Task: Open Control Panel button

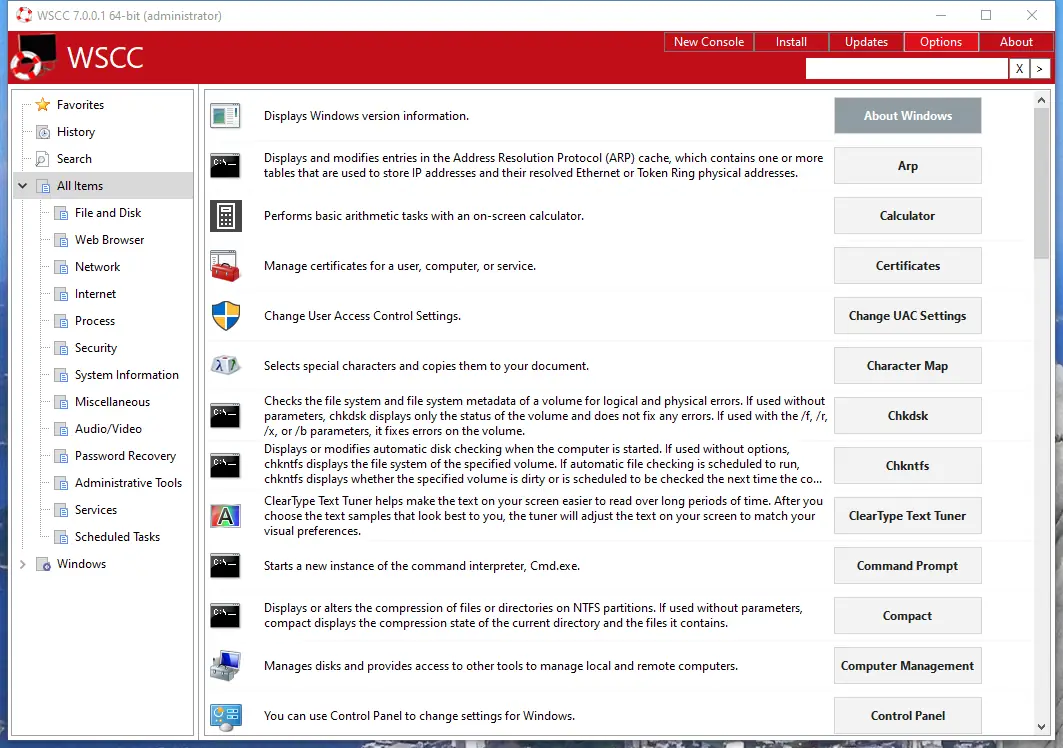Action: (908, 715)
